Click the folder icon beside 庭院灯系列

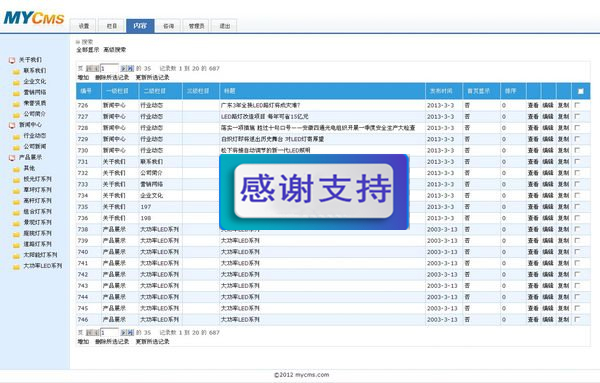tap(16, 234)
